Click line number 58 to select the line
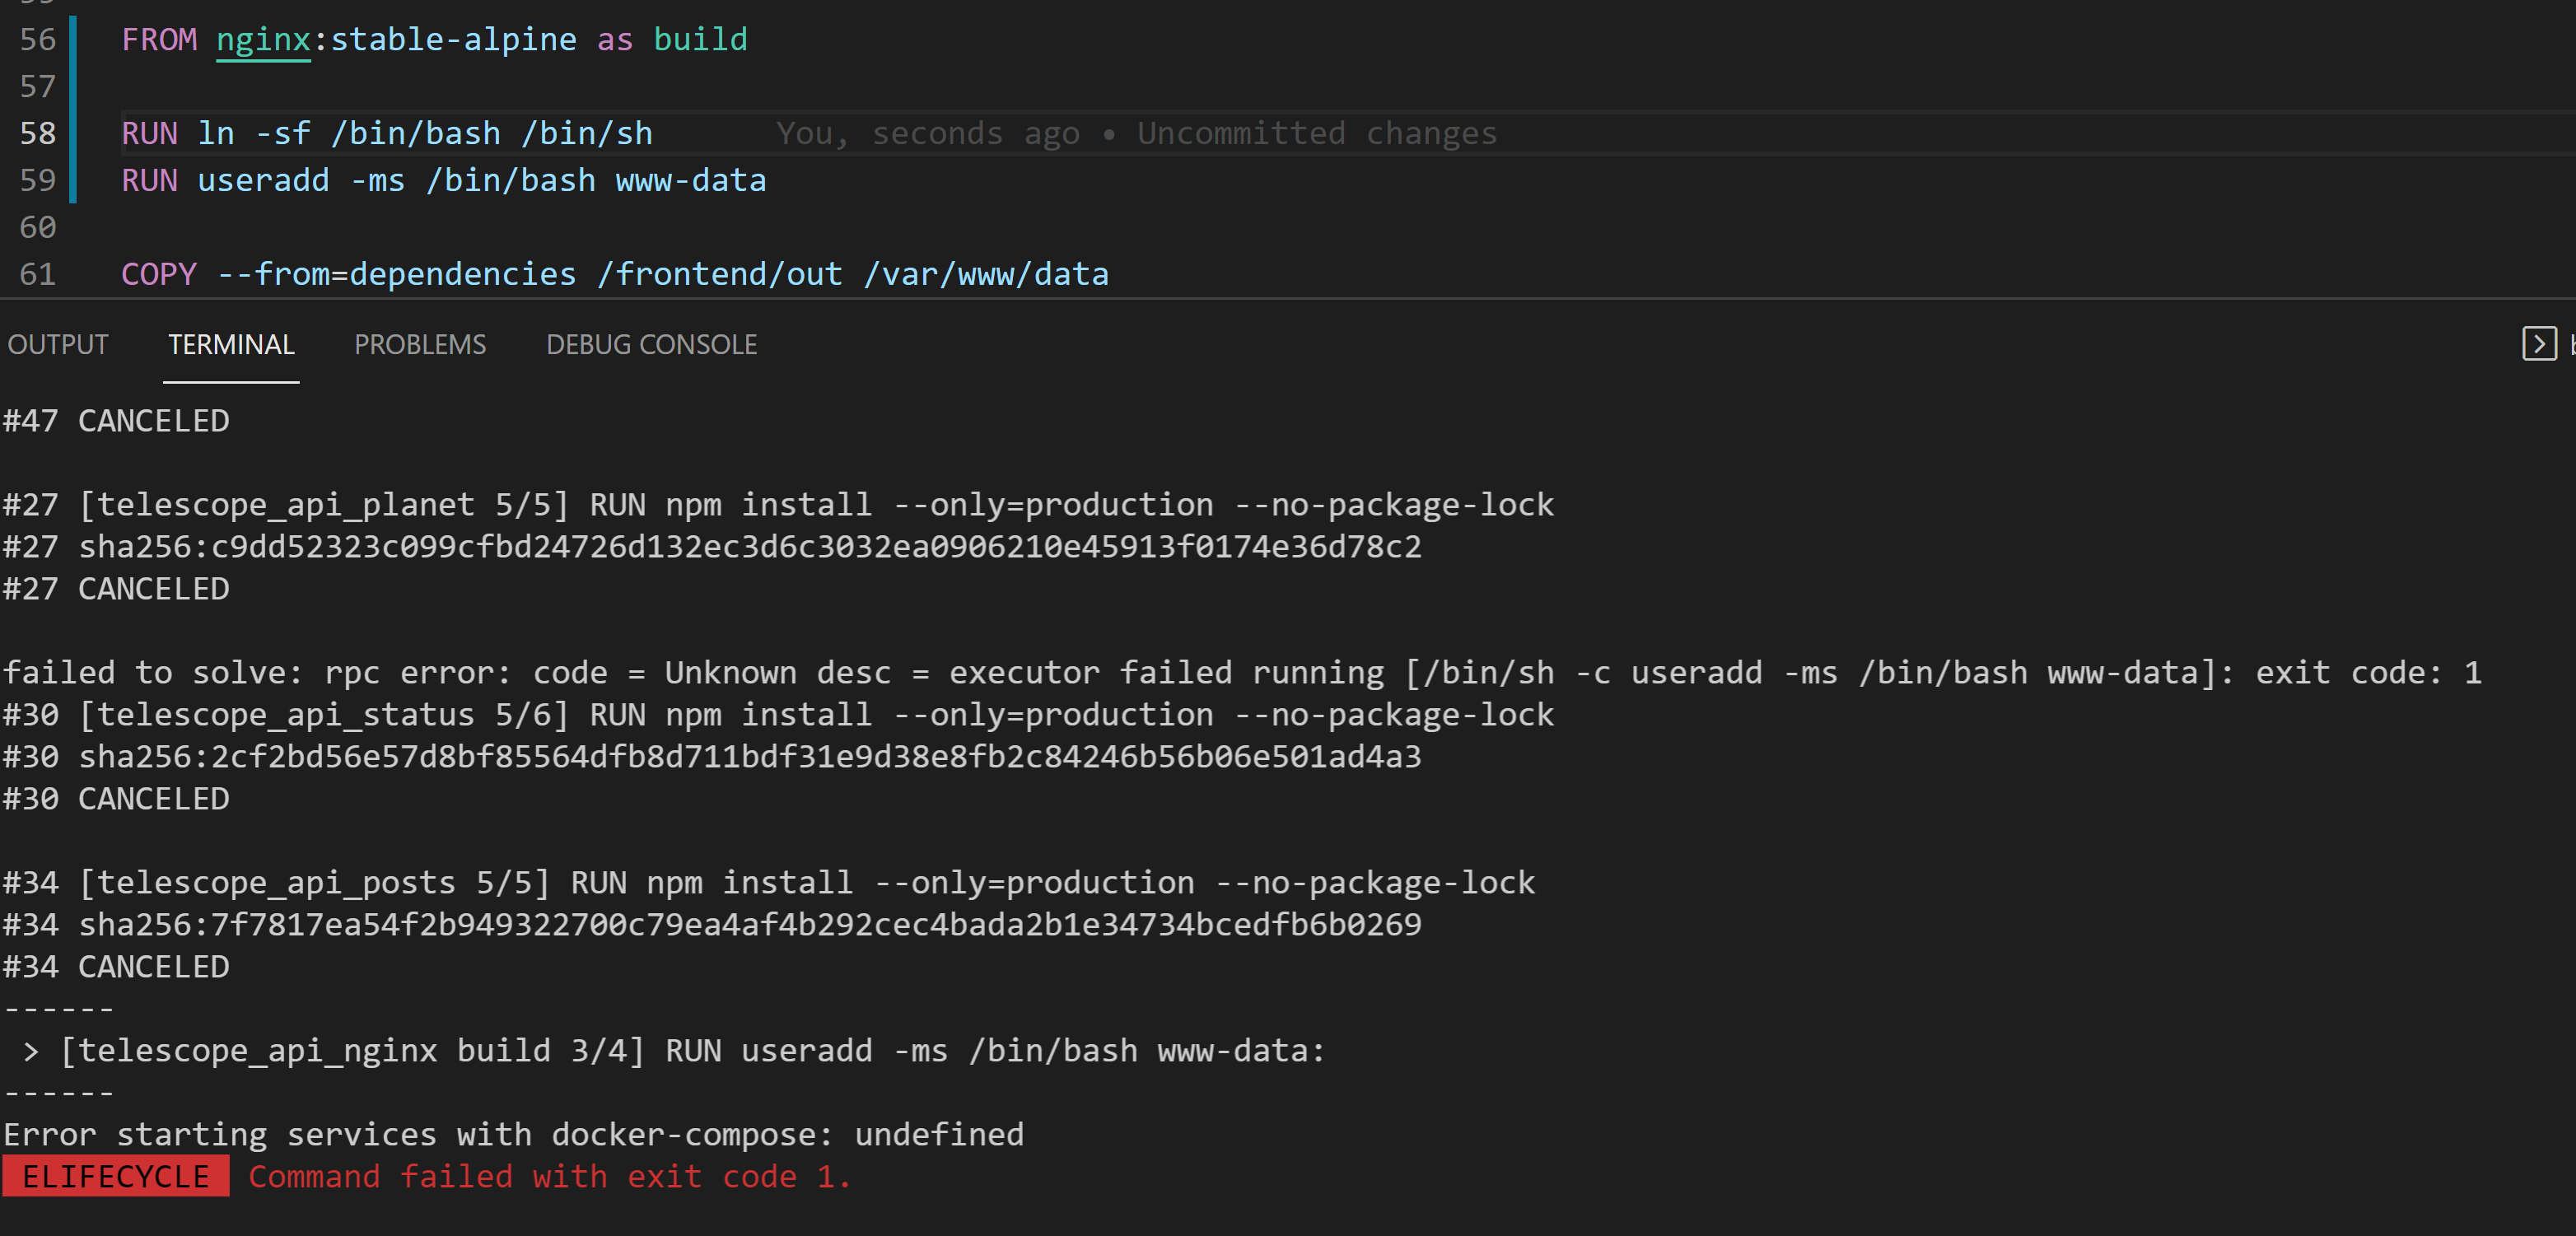Viewport: 2576px width, 1236px height. 37,133
